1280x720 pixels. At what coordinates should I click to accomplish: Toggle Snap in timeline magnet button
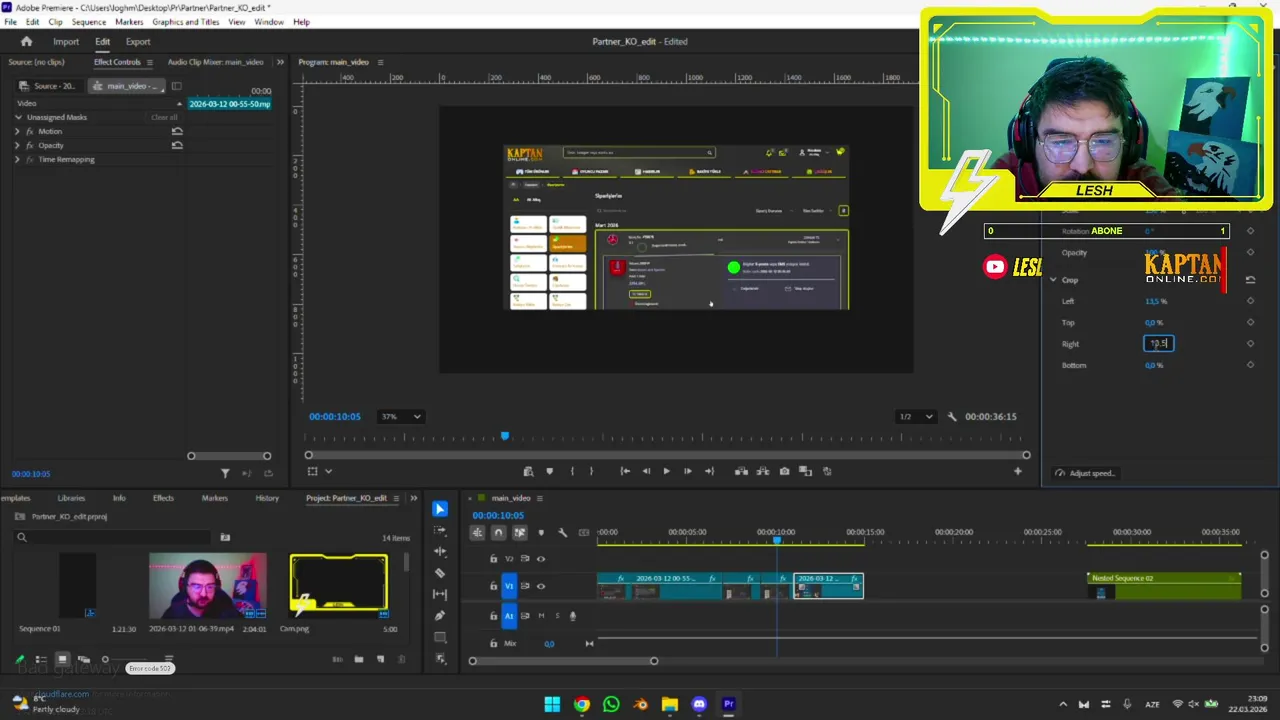[498, 533]
